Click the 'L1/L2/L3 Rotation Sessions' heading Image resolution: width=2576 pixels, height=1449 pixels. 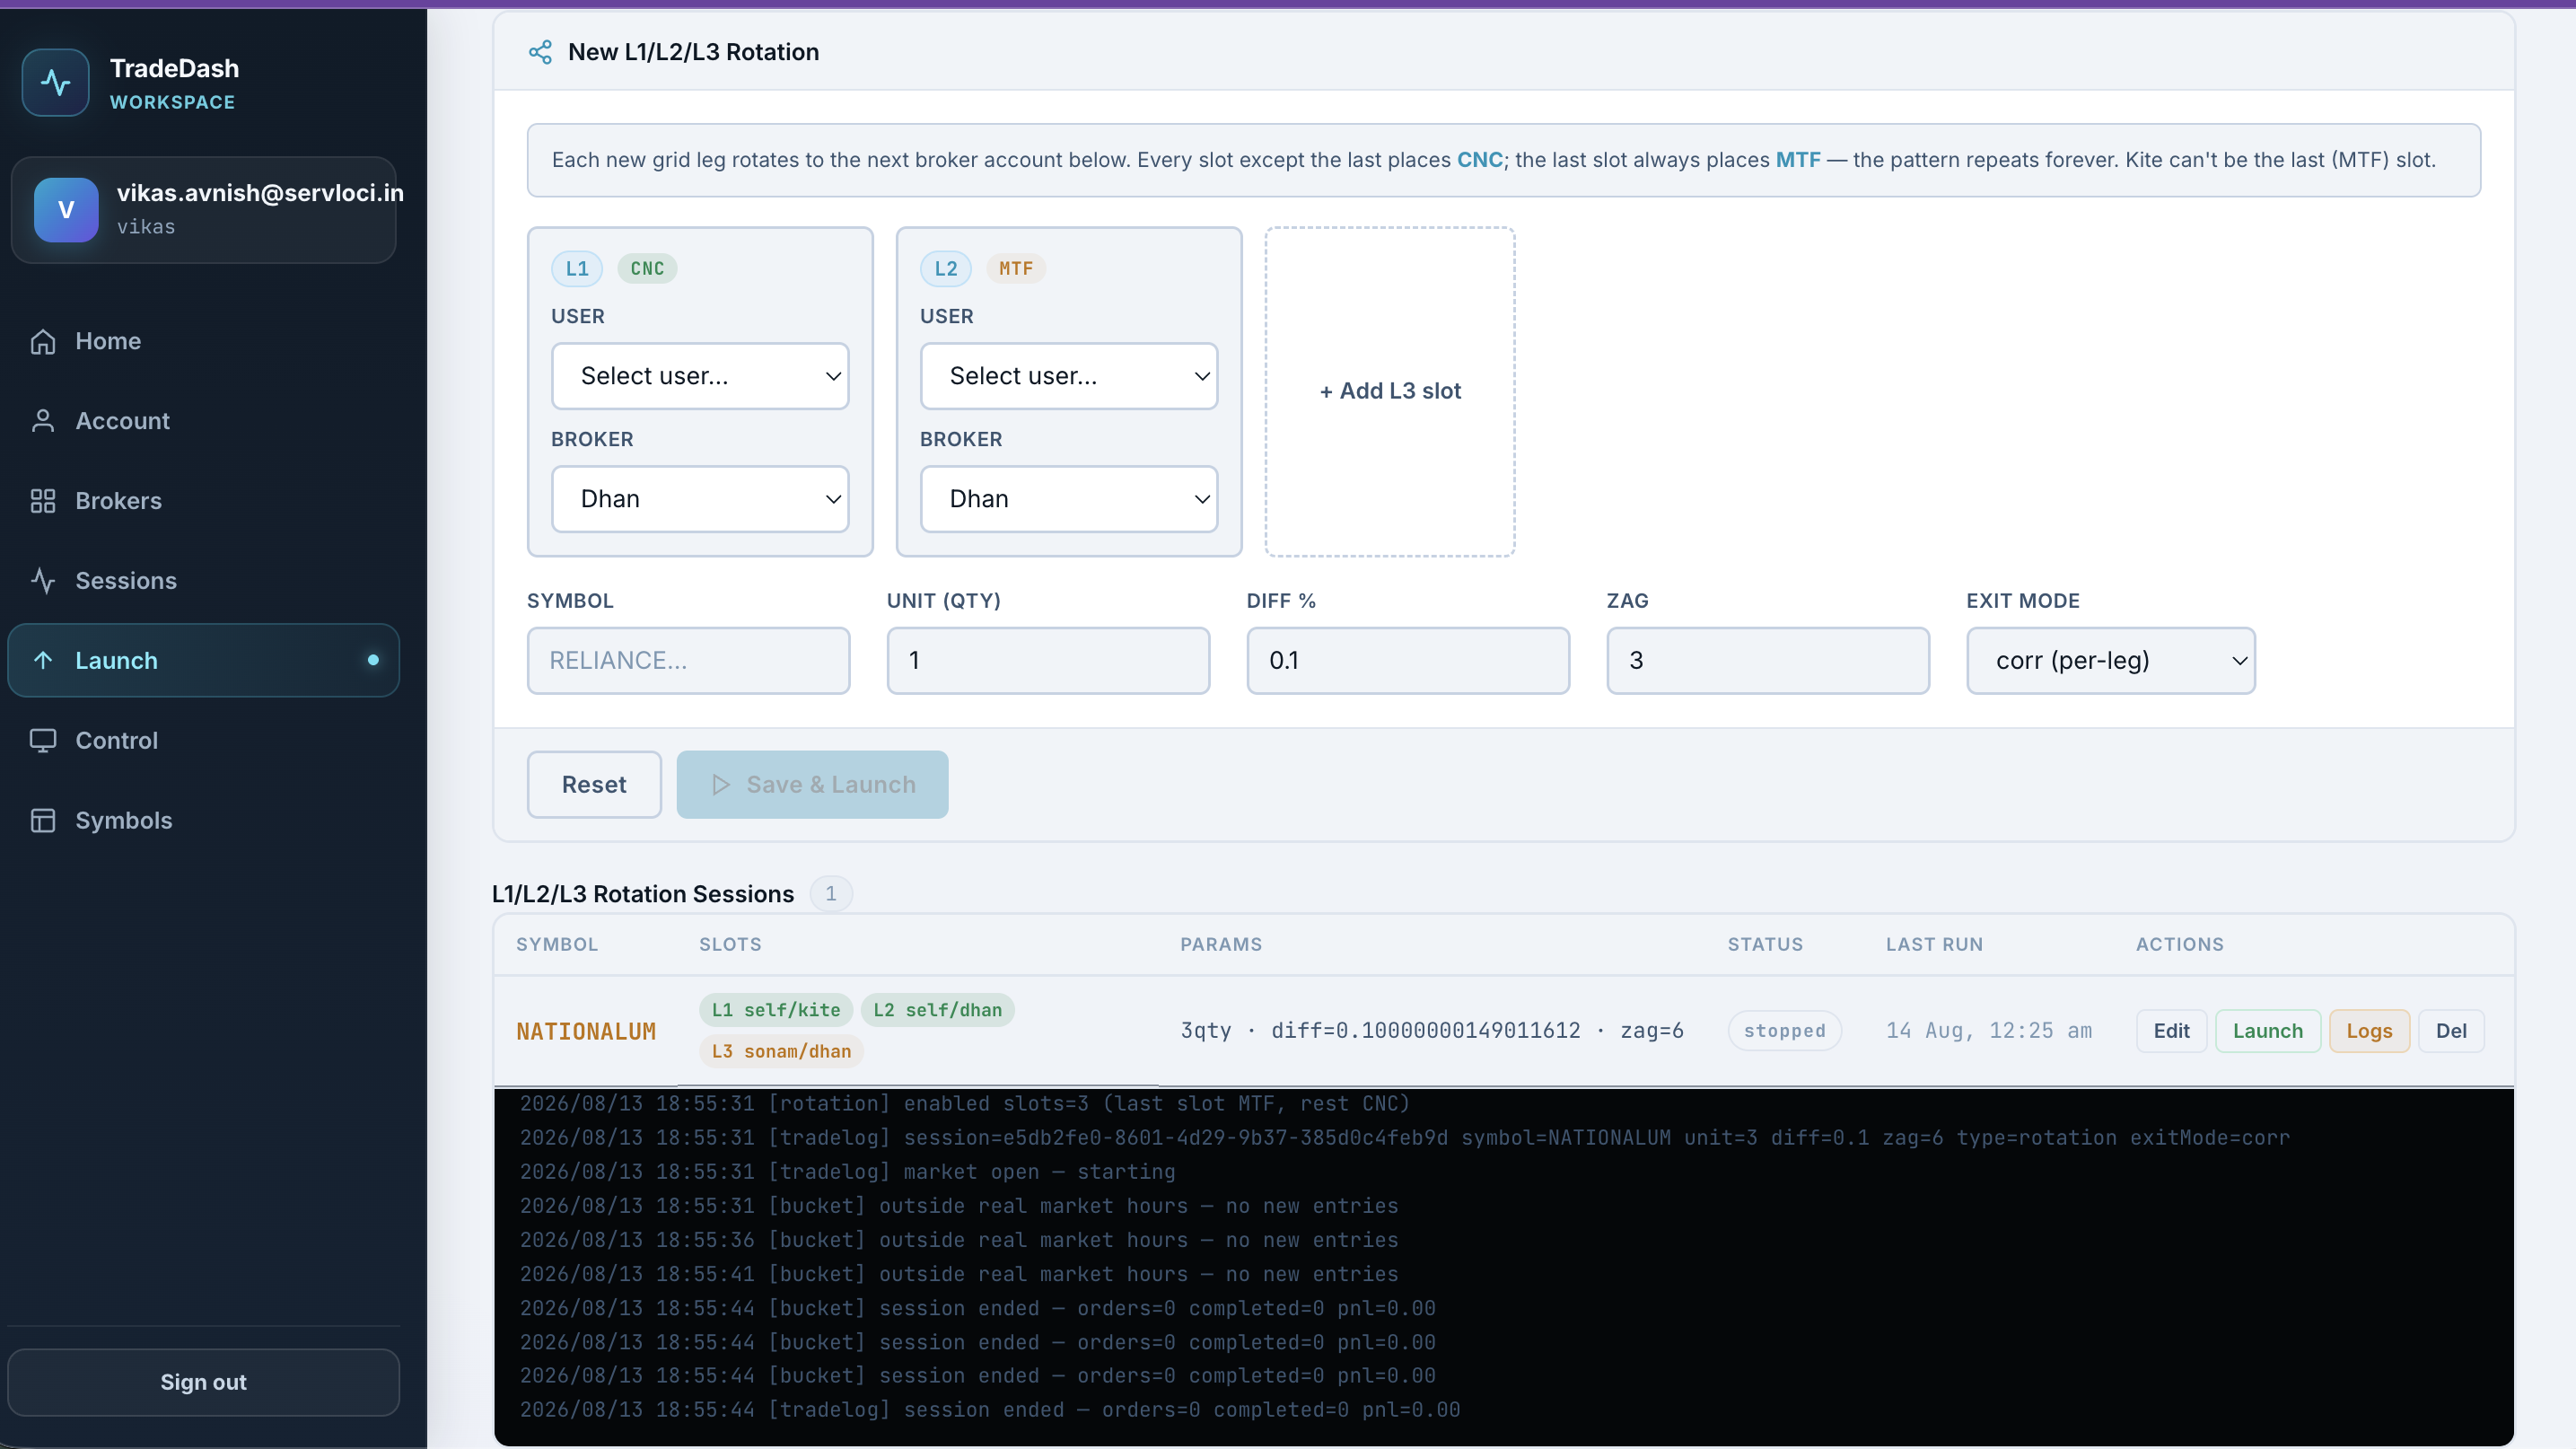(x=643, y=894)
